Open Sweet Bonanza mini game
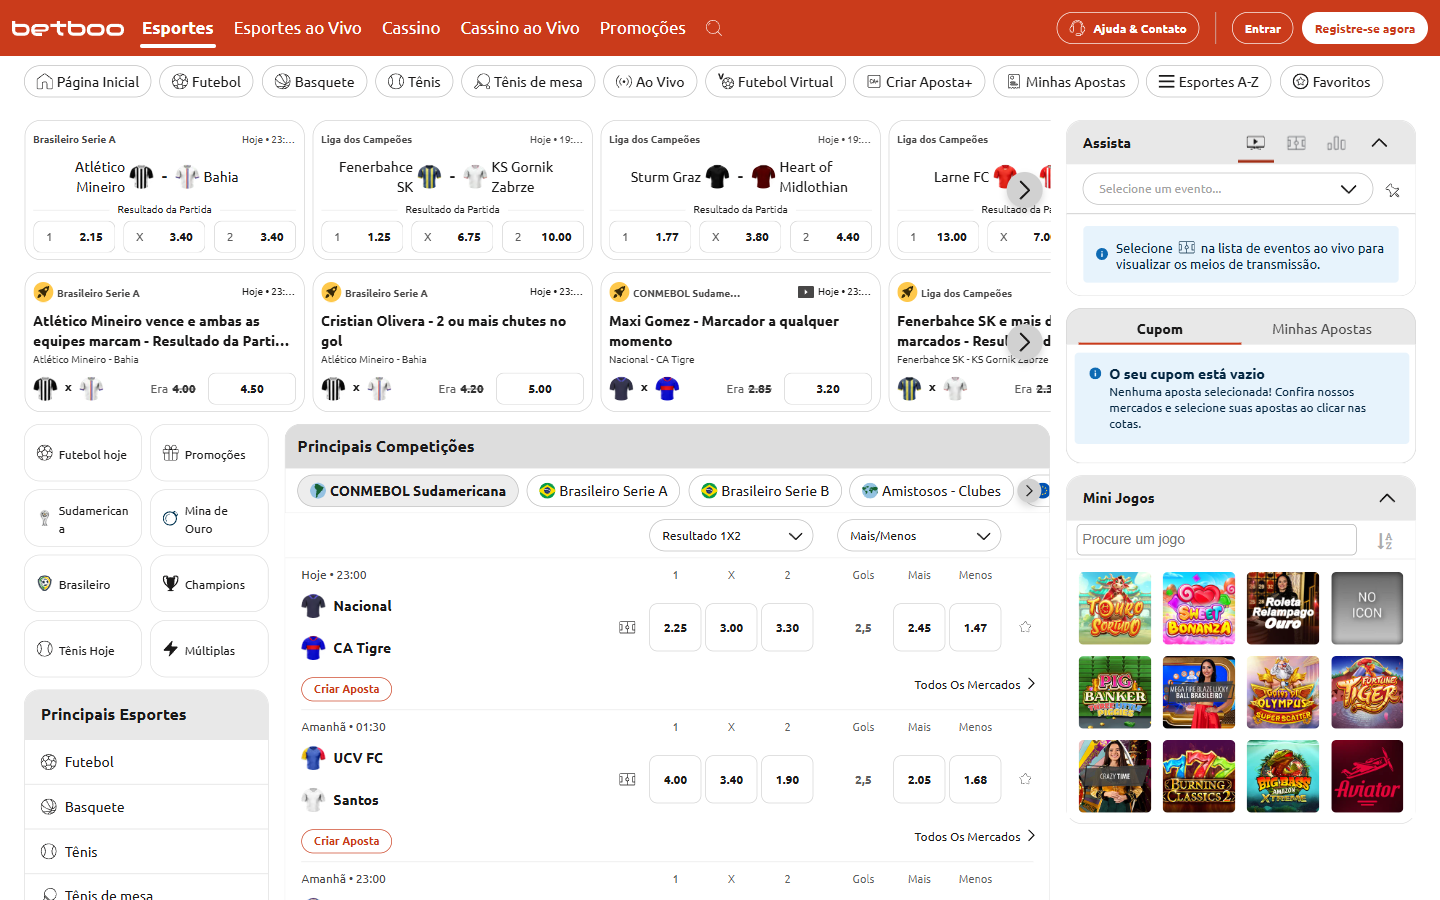 click(x=1199, y=608)
